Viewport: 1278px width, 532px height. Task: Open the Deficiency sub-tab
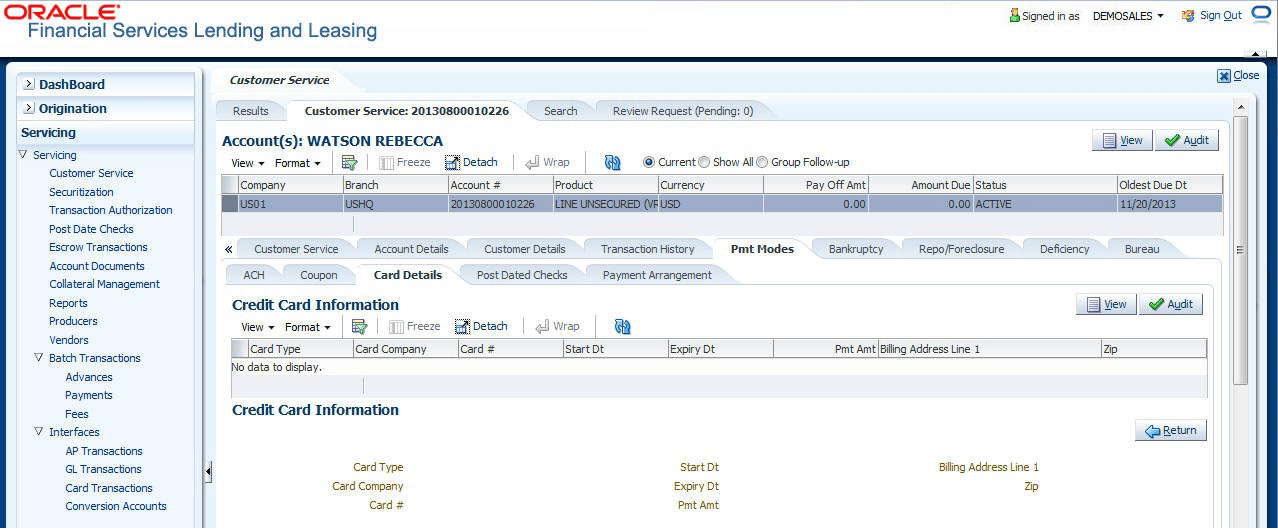pos(1064,249)
